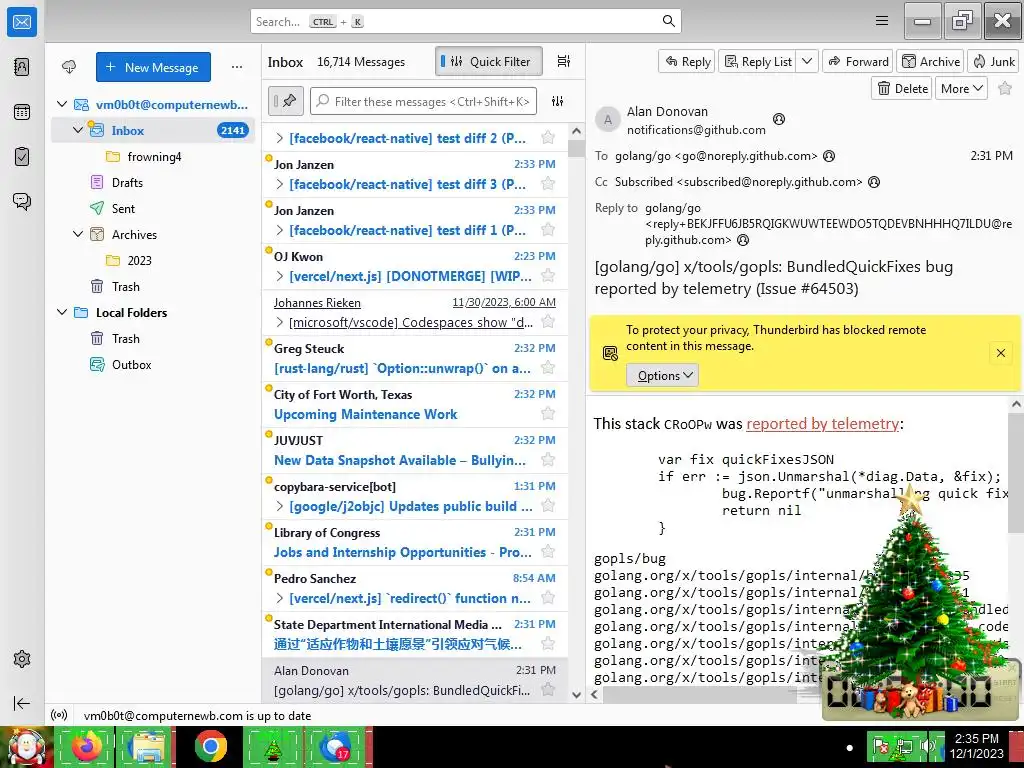The height and width of the screenshot is (768, 1024).
Task: Star the New Data Snapshot Available message
Action: [x=548, y=460]
